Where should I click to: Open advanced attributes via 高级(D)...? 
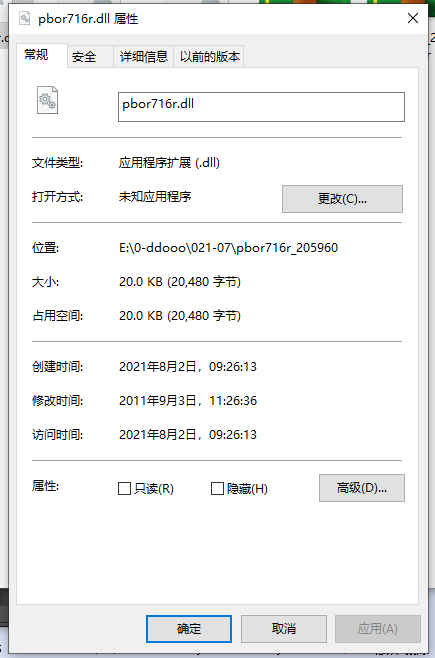pos(362,488)
